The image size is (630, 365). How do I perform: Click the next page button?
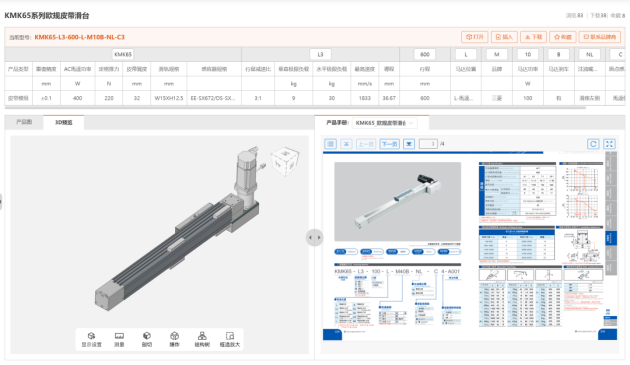click(x=389, y=144)
